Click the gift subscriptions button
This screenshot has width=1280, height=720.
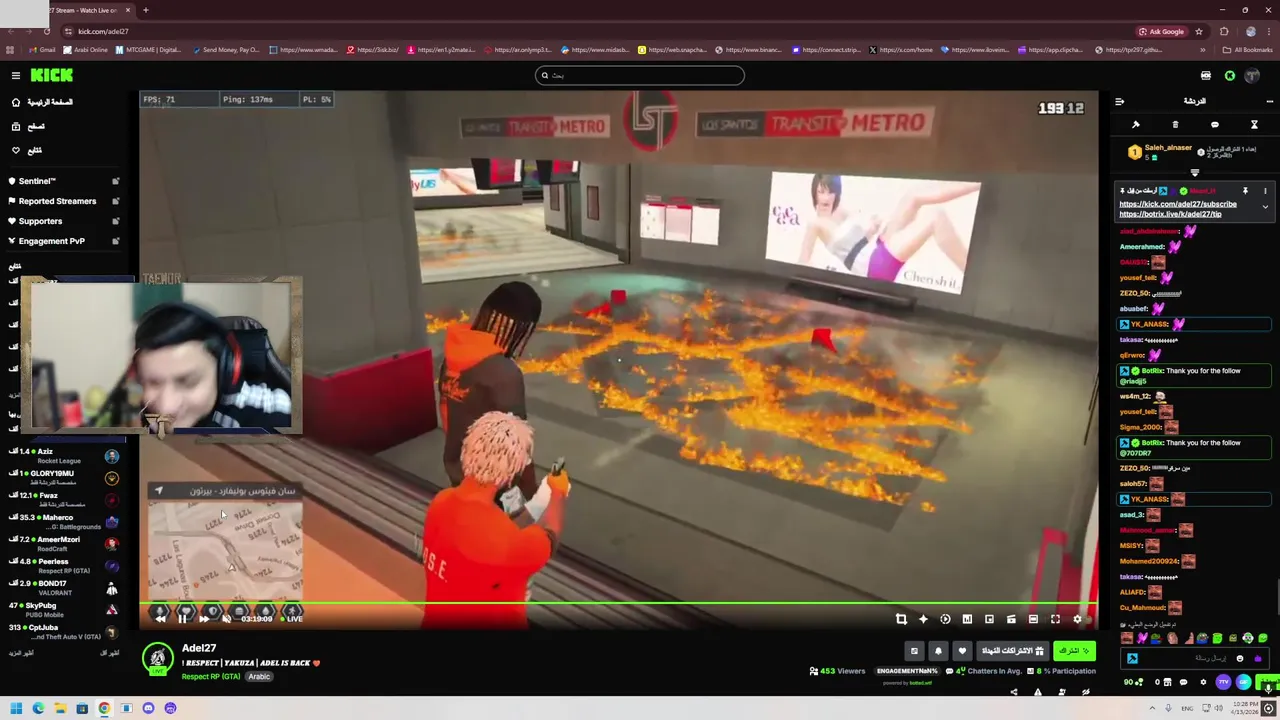click(1012, 651)
